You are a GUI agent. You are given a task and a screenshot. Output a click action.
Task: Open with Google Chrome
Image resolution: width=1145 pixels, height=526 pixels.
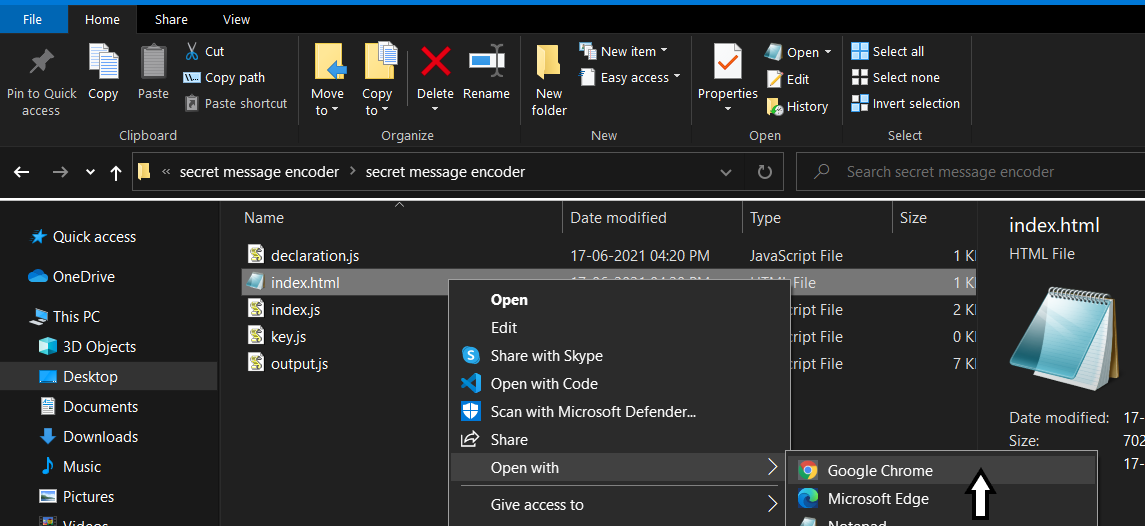(879, 471)
